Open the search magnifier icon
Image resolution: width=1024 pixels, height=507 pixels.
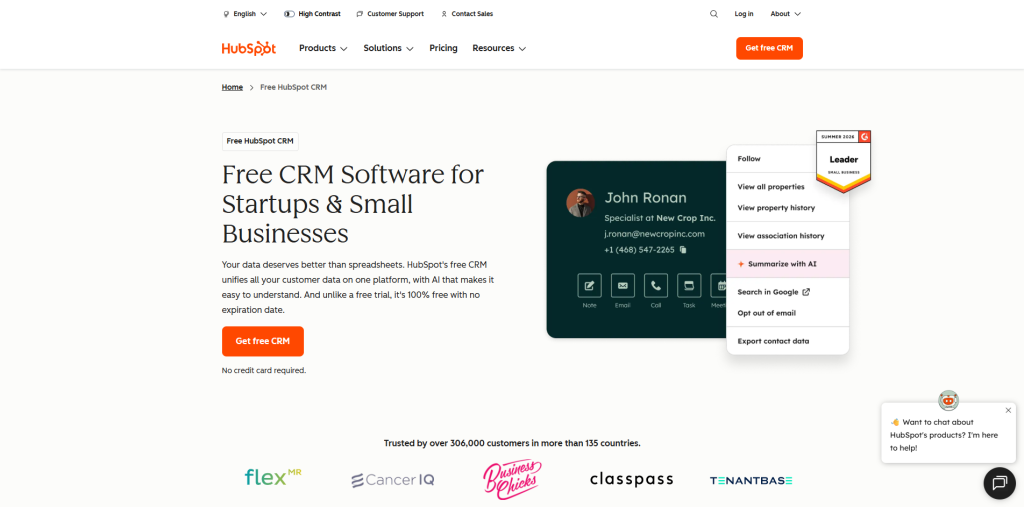[x=714, y=14]
